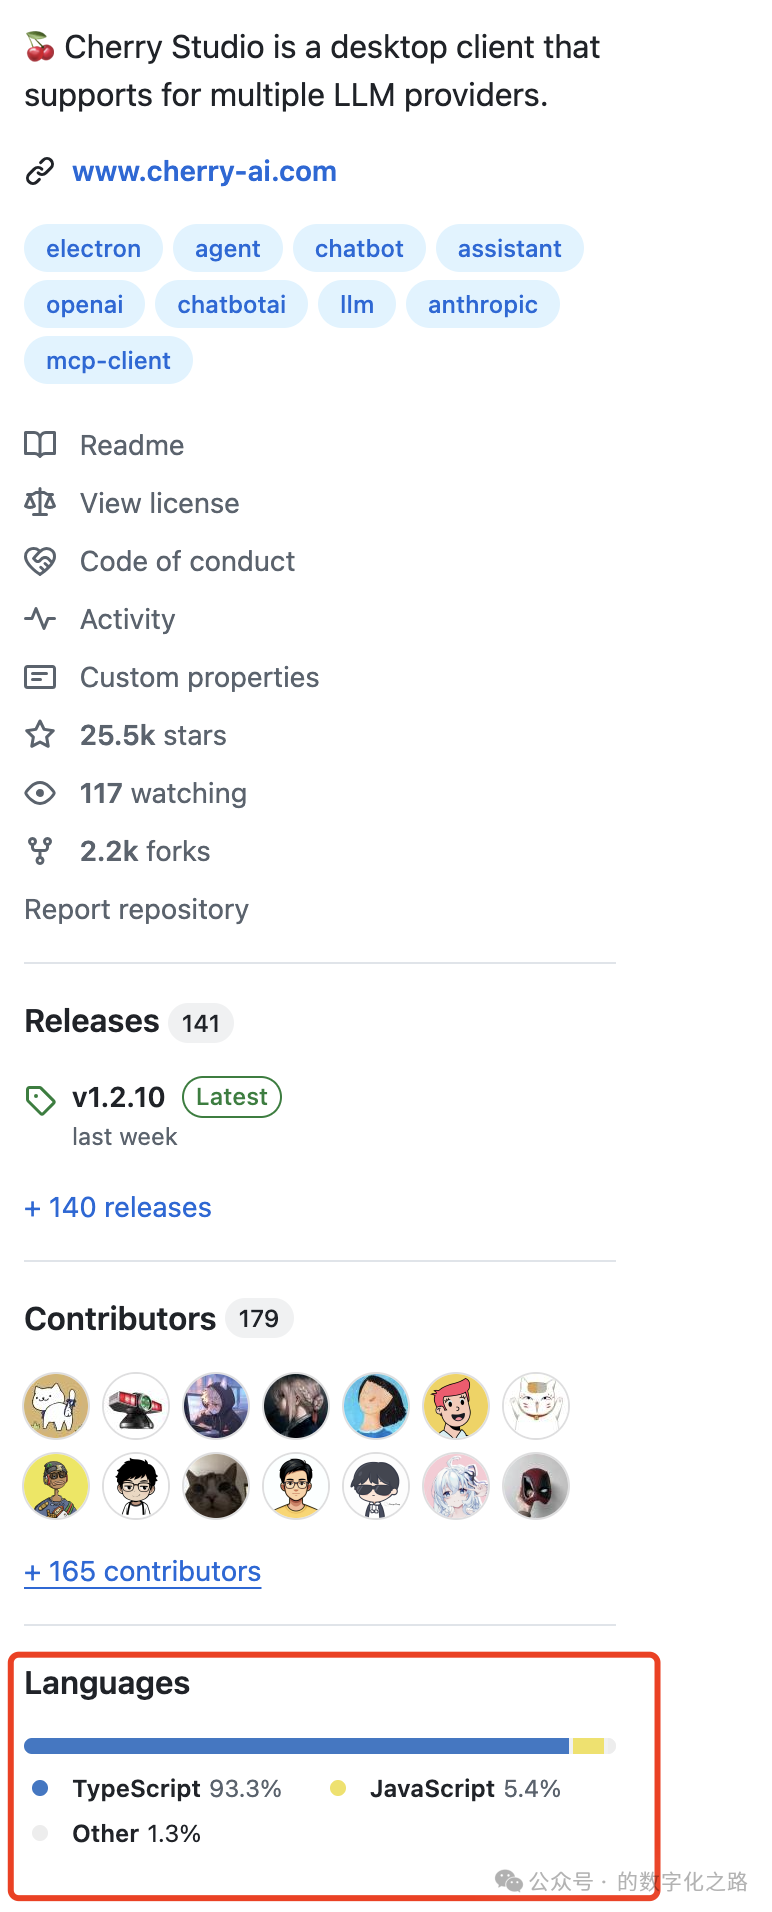Click the fork icon next to 2.2k forks
Viewport: 772px width, 1912px height.
click(40, 851)
